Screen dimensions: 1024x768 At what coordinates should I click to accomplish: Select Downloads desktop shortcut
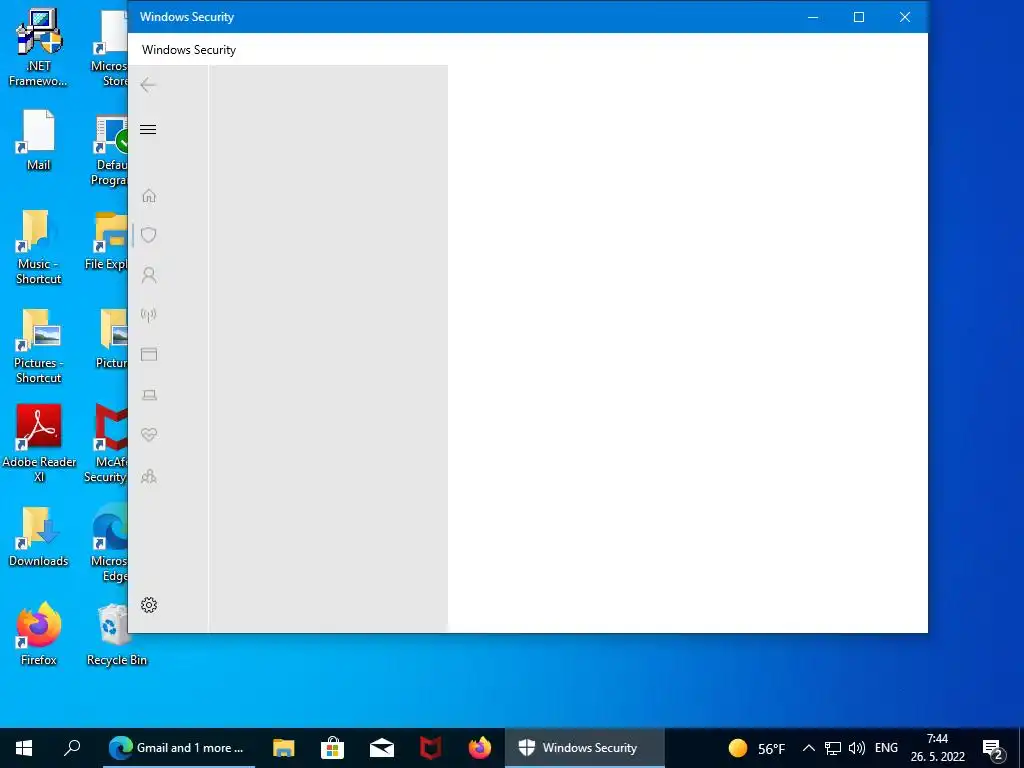[39, 537]
